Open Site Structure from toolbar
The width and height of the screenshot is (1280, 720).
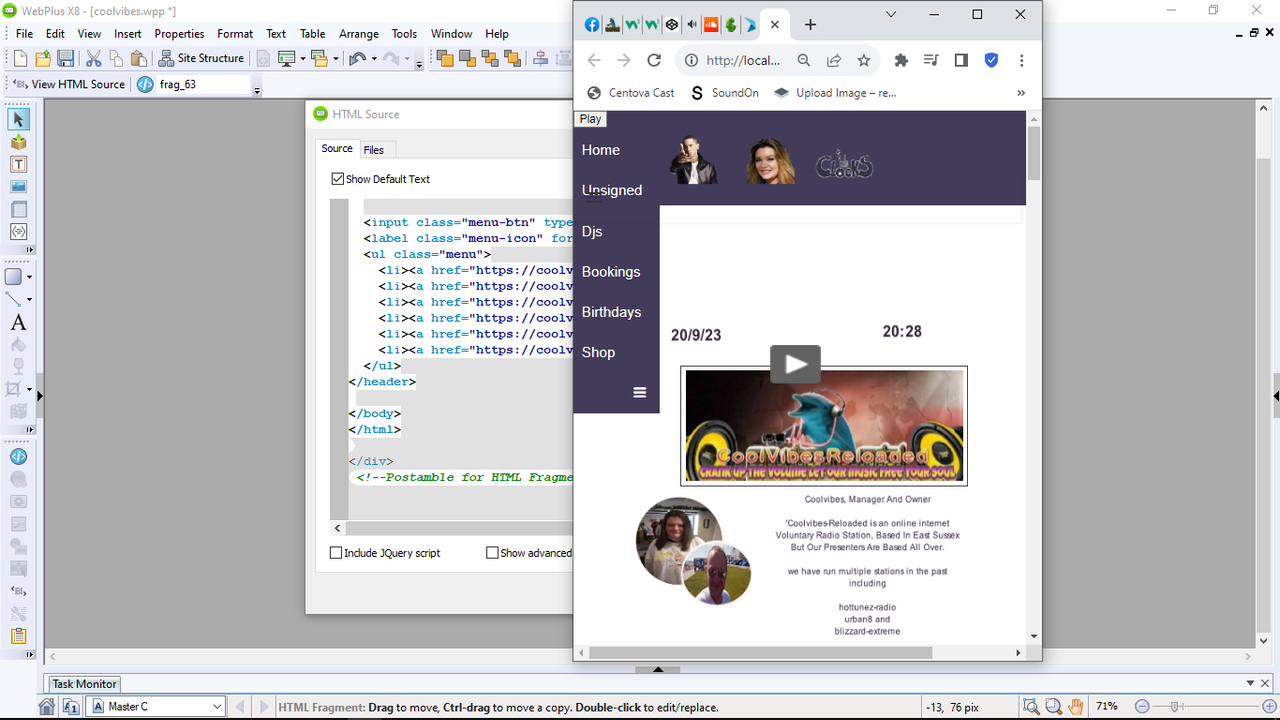[x=201, y=58]
